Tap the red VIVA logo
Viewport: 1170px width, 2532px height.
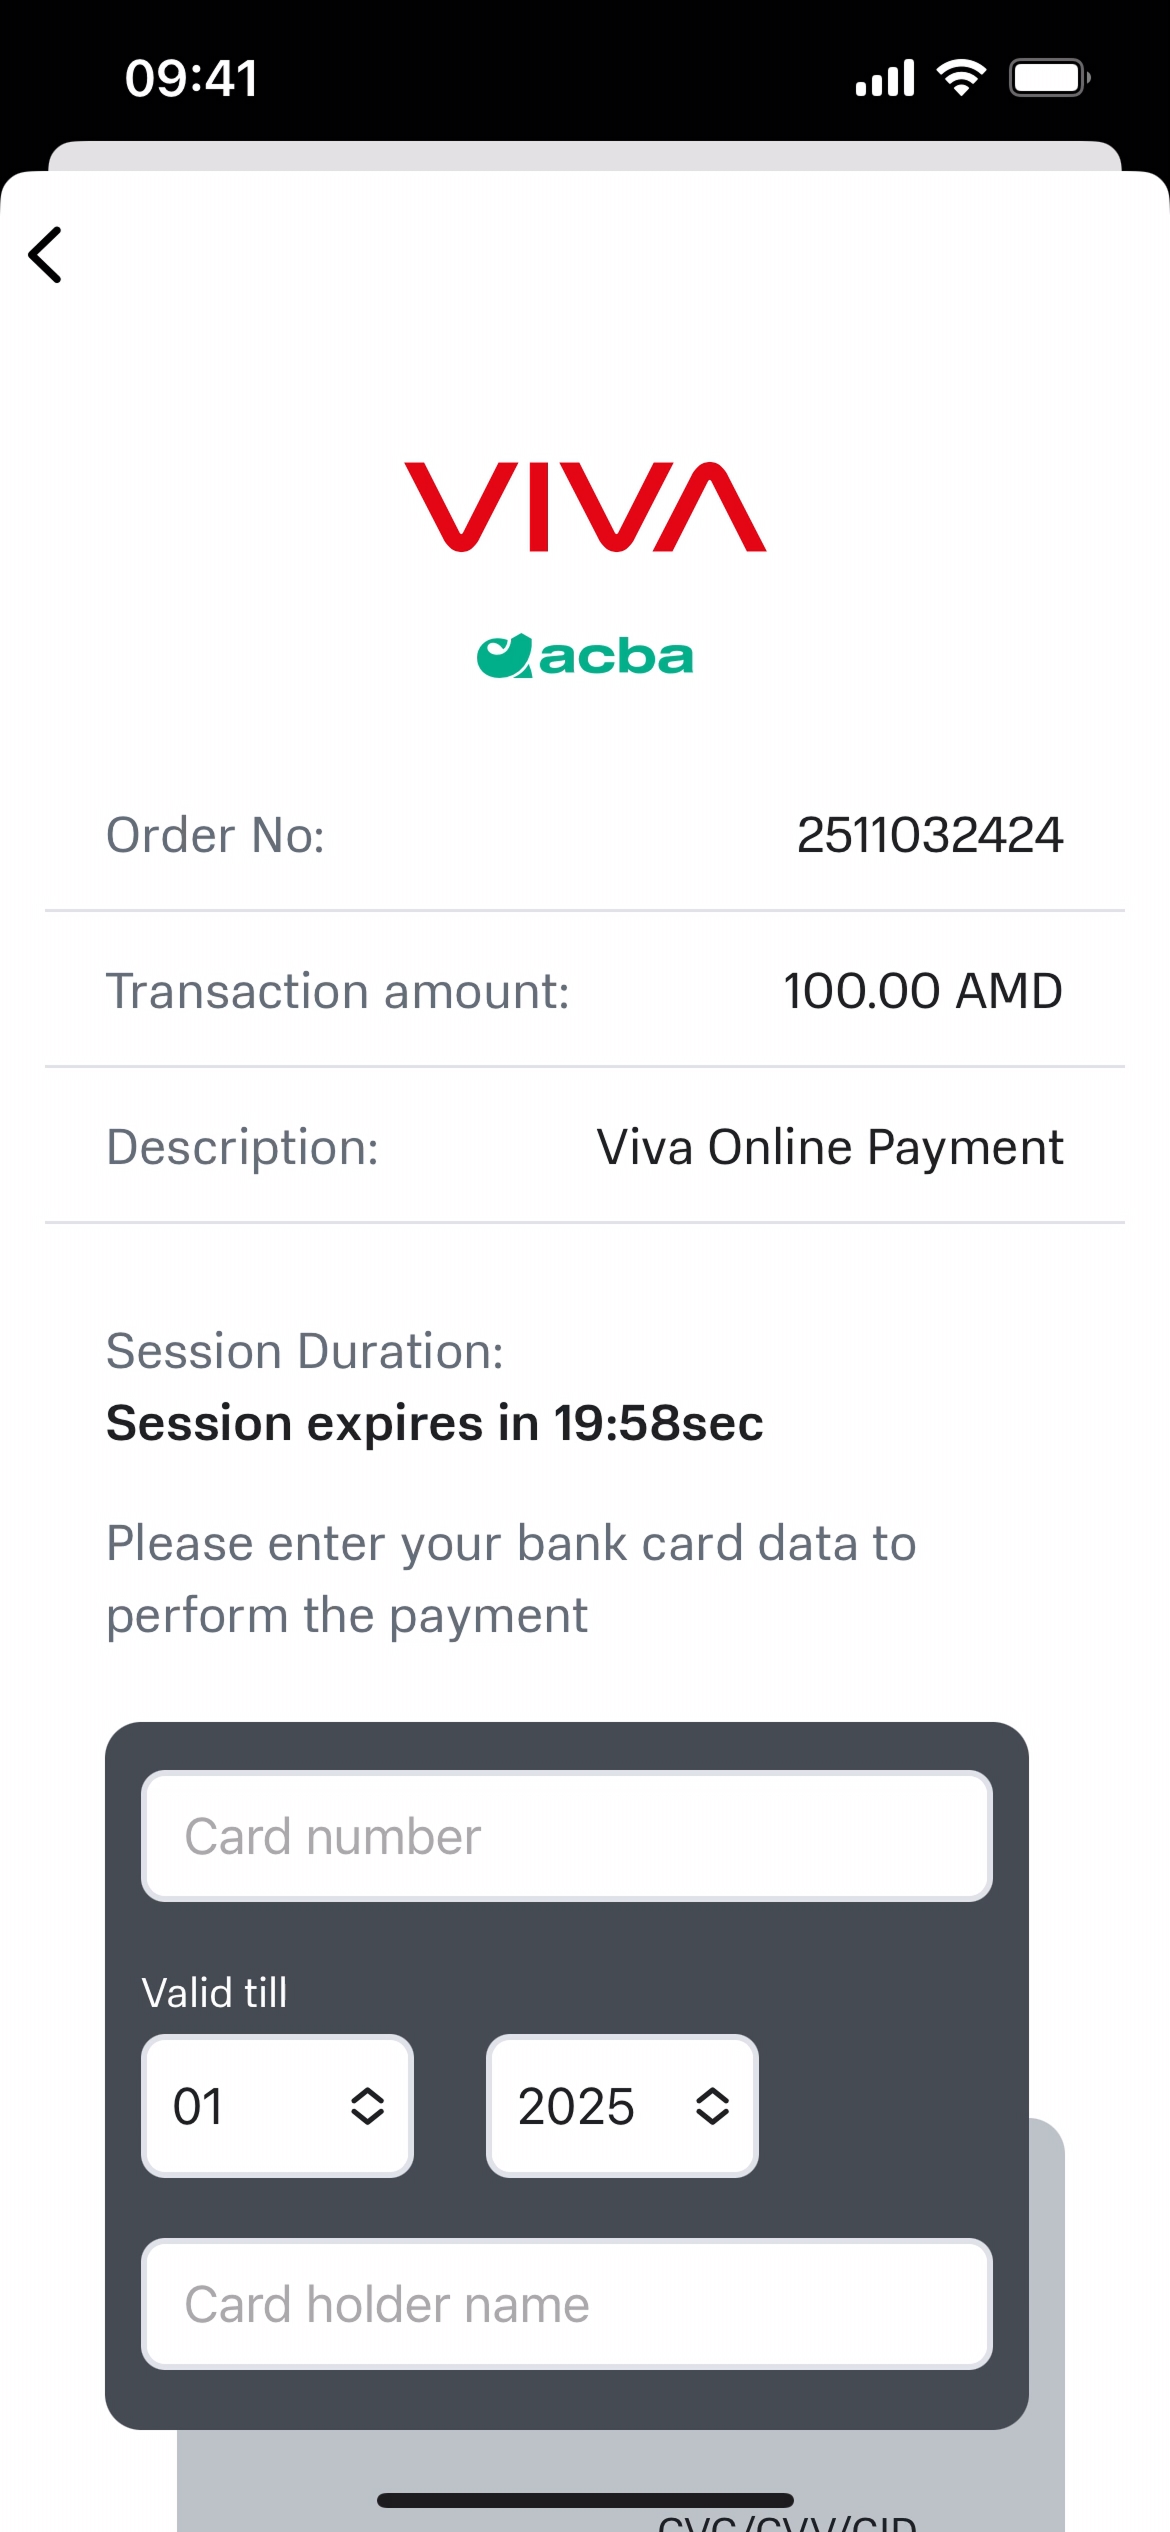(585, 507)
